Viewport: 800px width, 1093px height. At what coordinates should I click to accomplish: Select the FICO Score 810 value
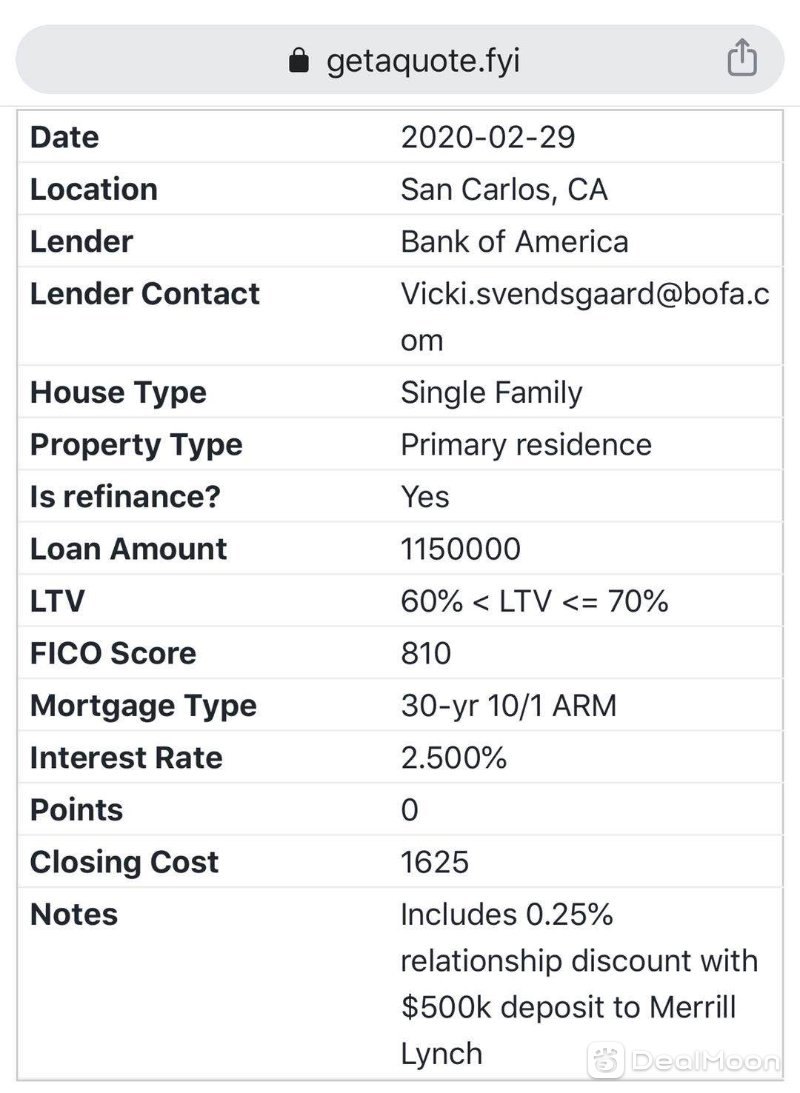(x=426, y=653)
